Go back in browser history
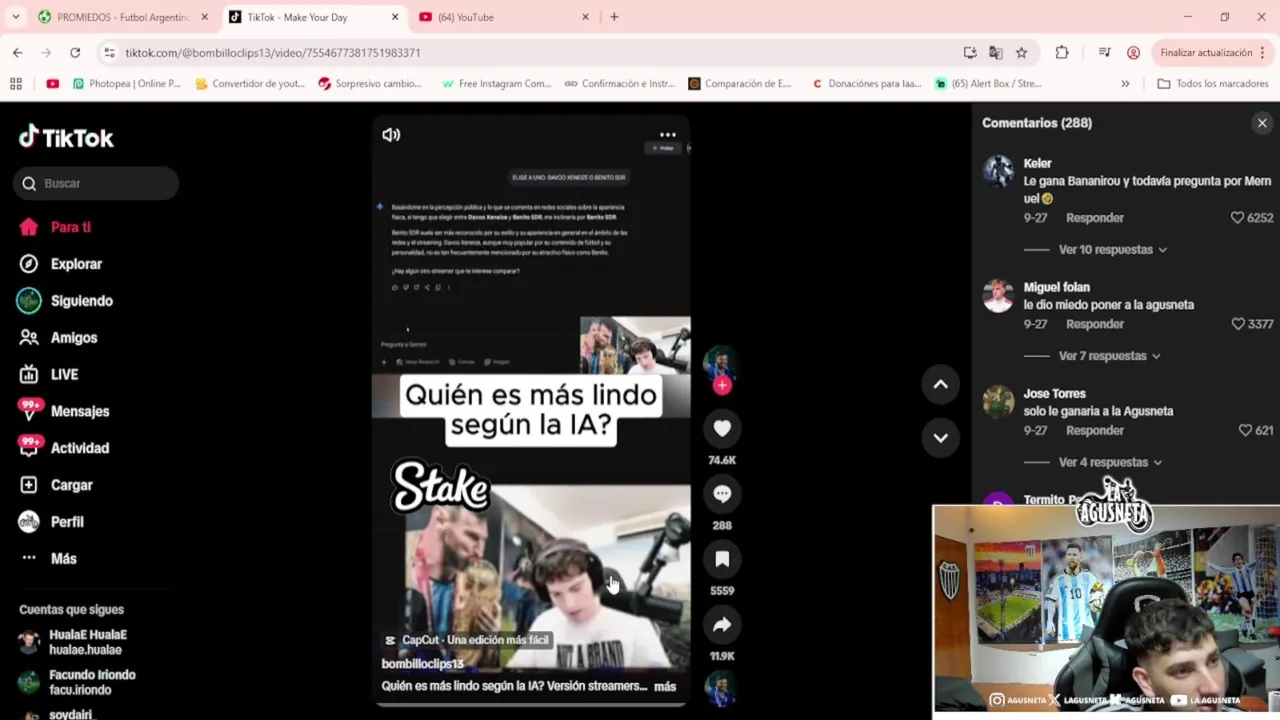Viewport: 1280px width, 720px height. [18, 52]
